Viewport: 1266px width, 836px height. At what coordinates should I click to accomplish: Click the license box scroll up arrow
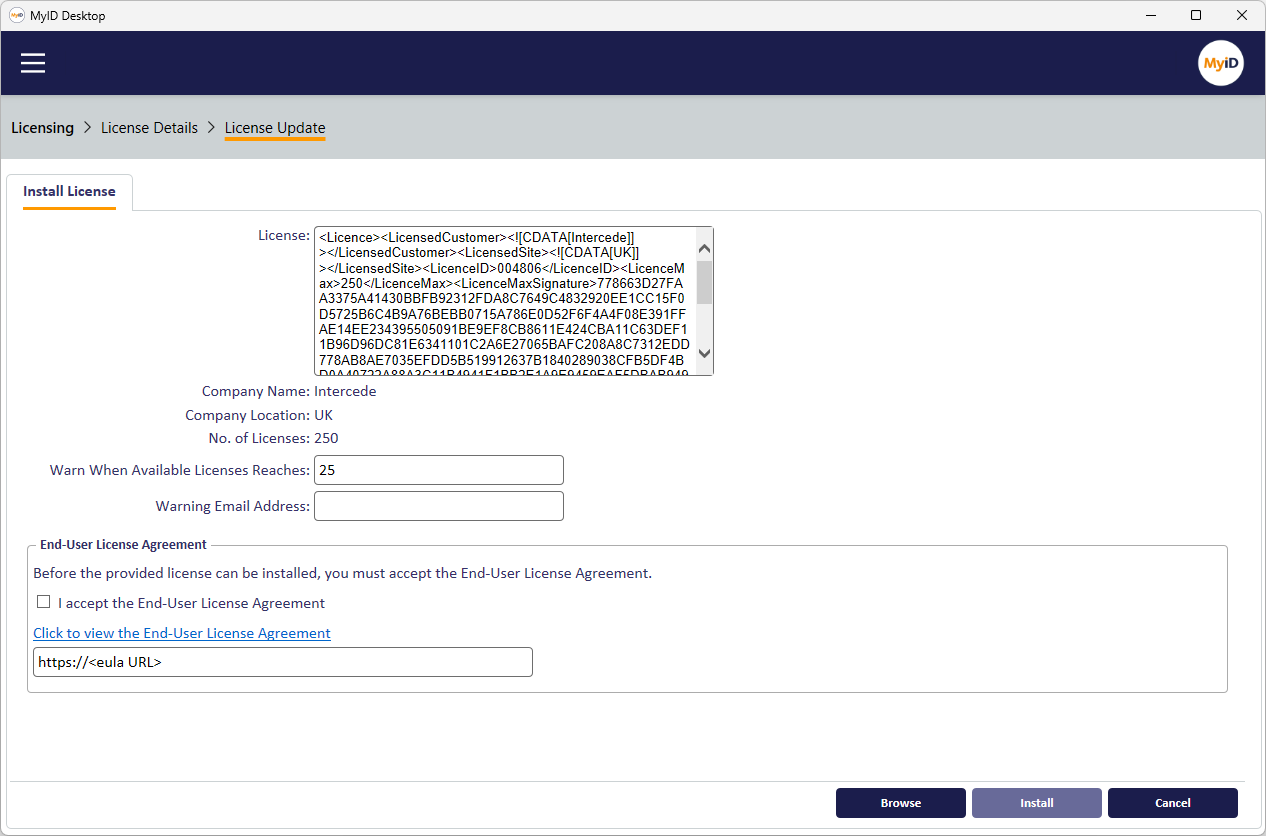click(x=704, y=248)
